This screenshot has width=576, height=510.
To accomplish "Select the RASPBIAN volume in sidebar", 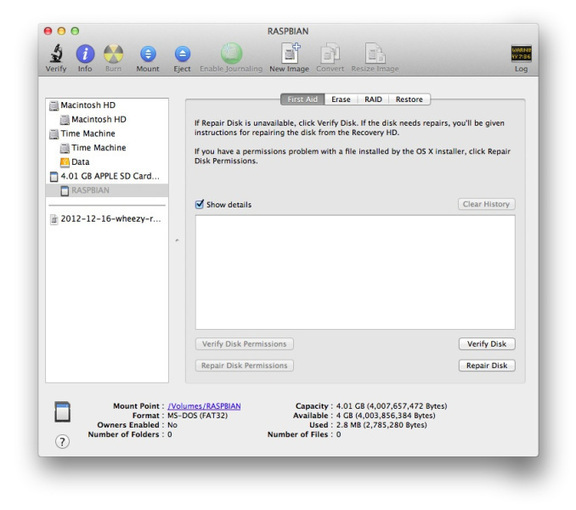I will [107, 190].
